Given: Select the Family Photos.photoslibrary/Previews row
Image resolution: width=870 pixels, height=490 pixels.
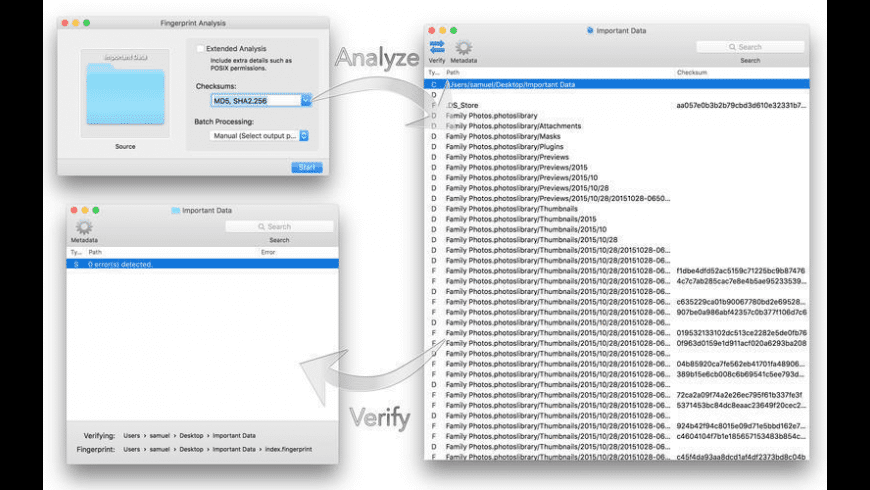Looking at the screenshot, I should pos(616,157).
